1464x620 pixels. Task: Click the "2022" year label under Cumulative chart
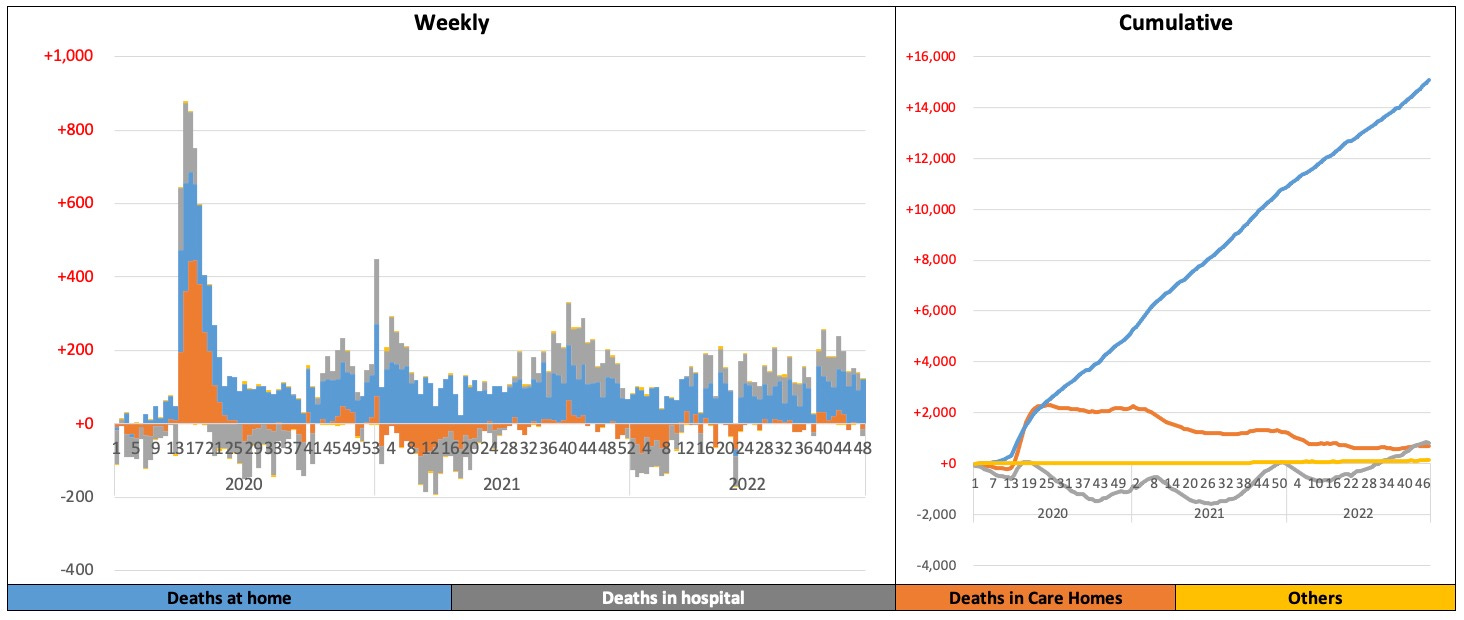pyautogui.click(x=1358, y=513)
